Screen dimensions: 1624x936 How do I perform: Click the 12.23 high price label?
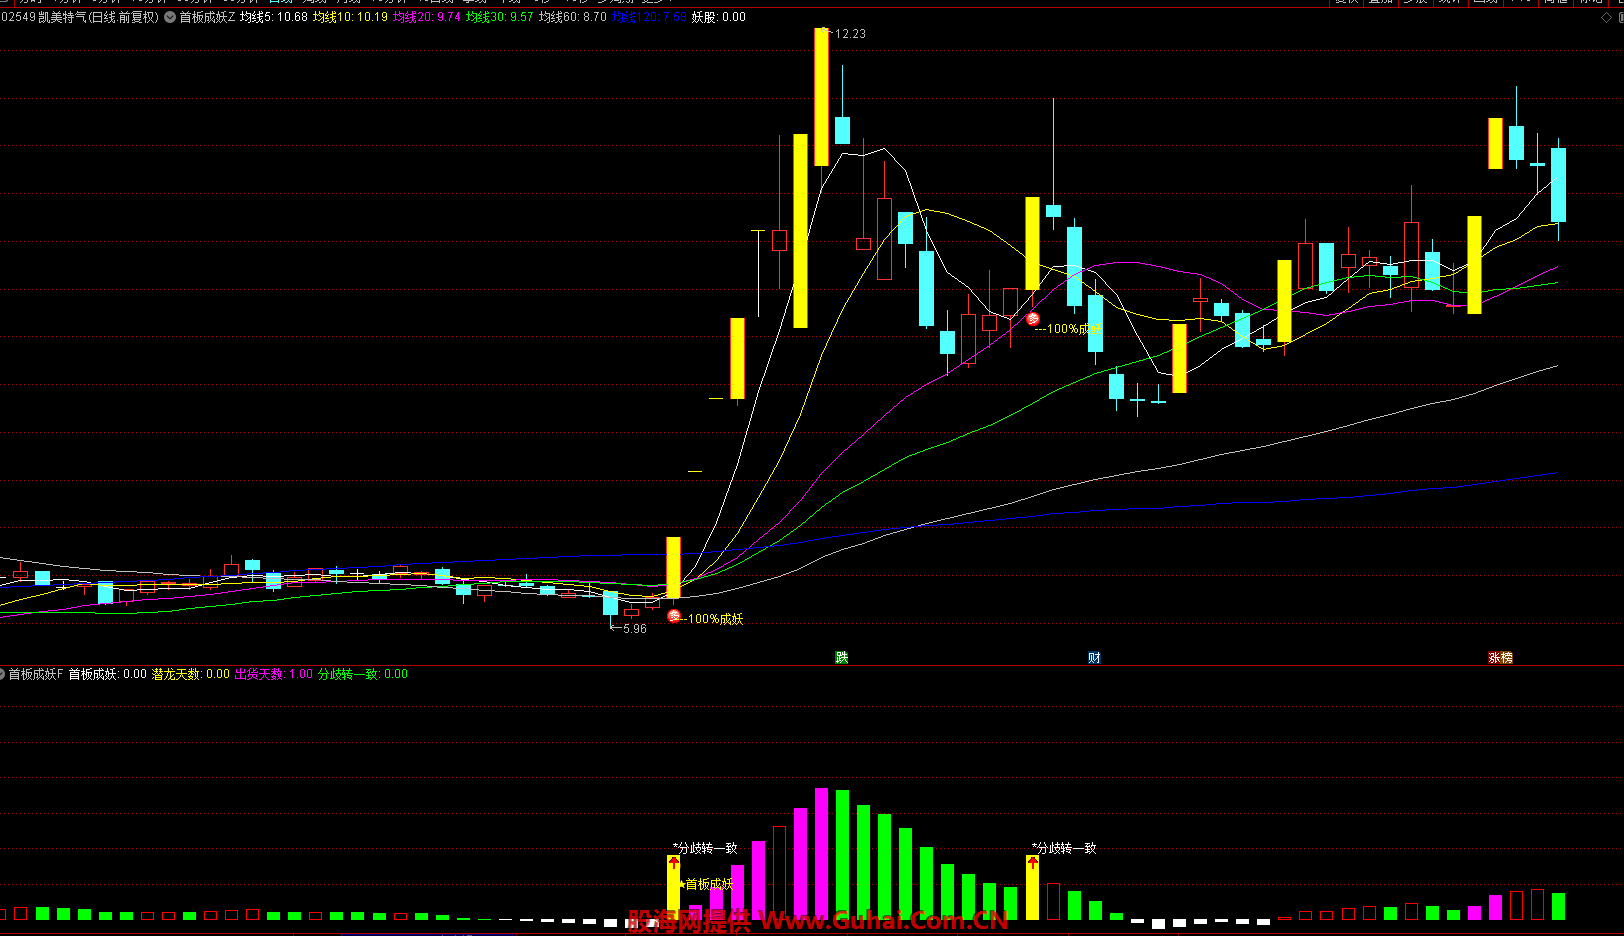(x=850, y=34)
